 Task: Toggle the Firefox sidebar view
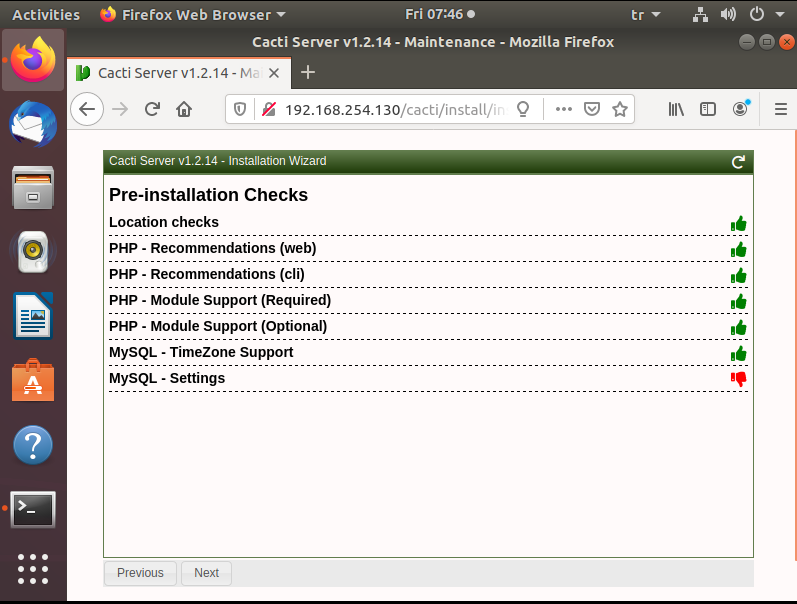coord(708,109)
